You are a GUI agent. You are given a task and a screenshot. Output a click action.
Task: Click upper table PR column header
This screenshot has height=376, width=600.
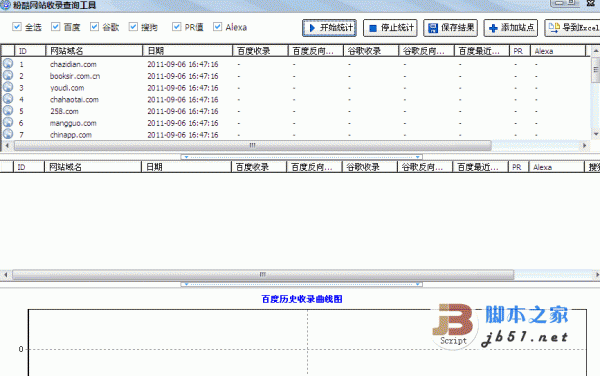coord(520,51)
